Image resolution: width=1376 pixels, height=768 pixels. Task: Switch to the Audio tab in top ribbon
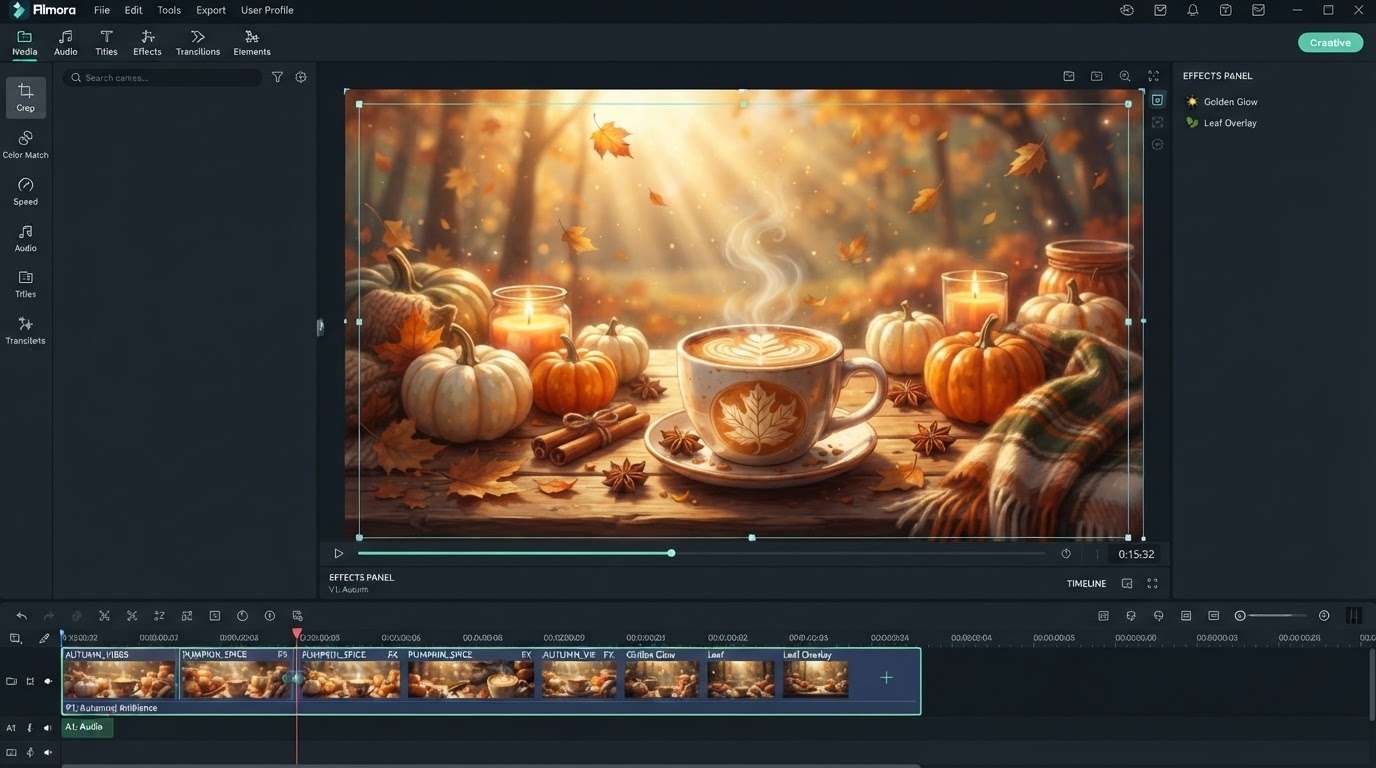66,43
